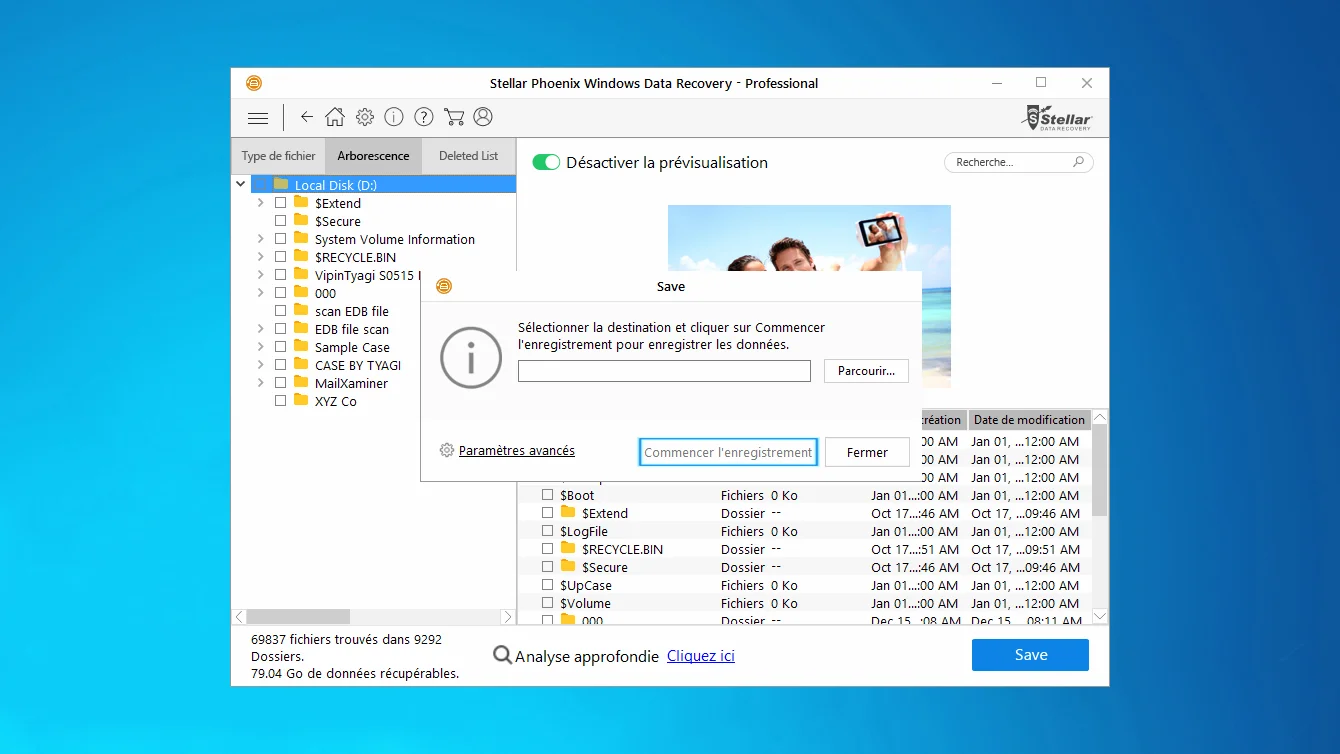Go back using the left arrow icon

[x=307, y=117]
